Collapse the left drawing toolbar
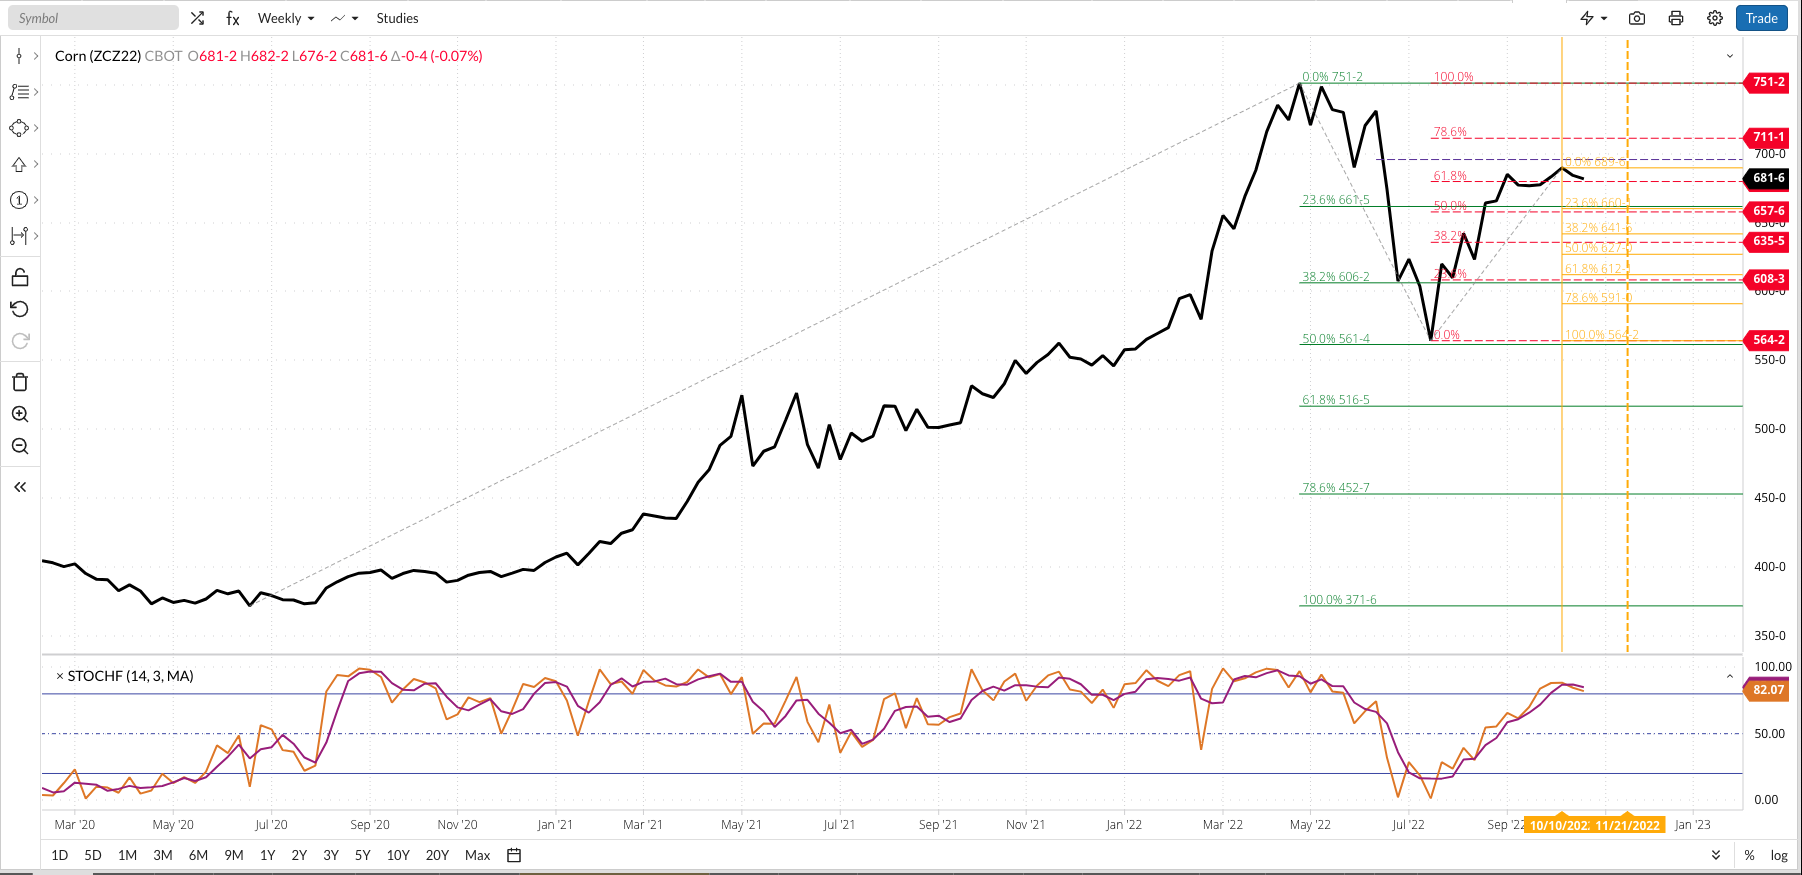 click(20, 487)
